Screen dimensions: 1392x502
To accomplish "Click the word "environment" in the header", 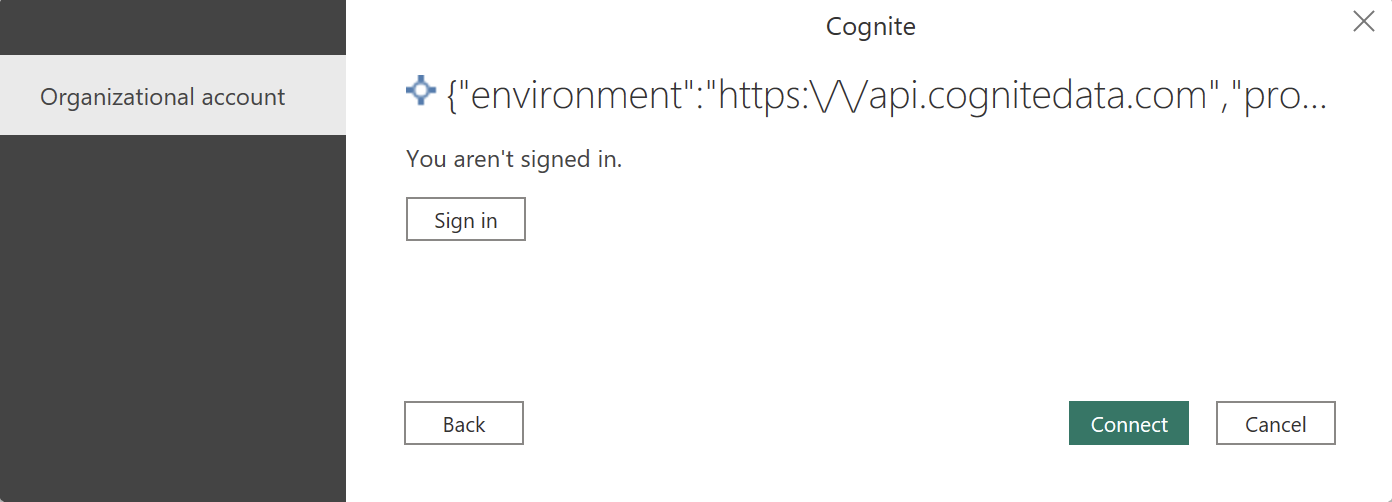I will tap(578, 95).
